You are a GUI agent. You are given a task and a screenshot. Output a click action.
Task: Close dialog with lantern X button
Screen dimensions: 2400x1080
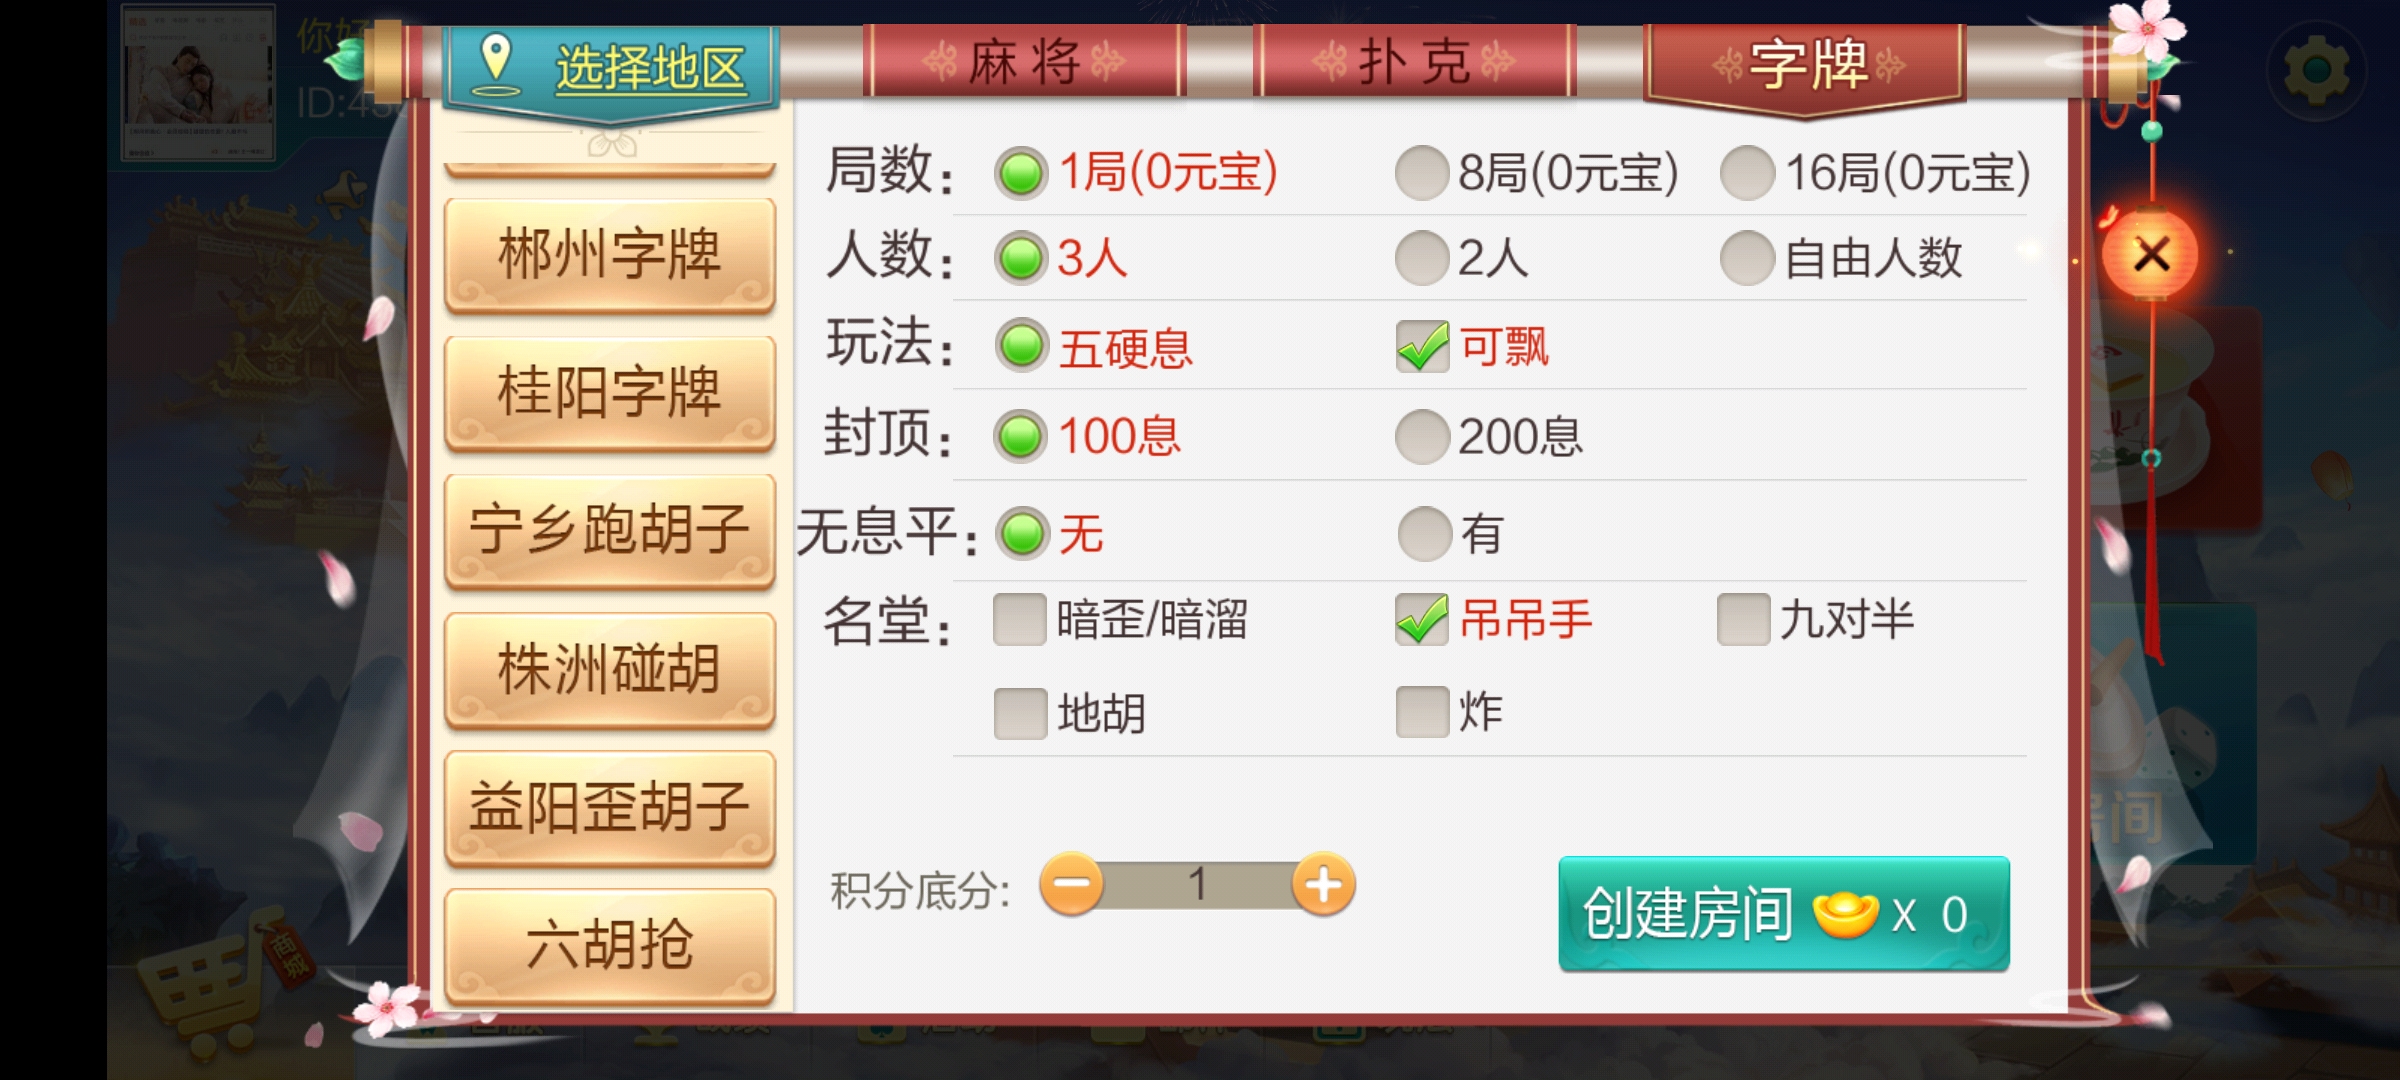pyautogui.click(x=2150, y=254)
